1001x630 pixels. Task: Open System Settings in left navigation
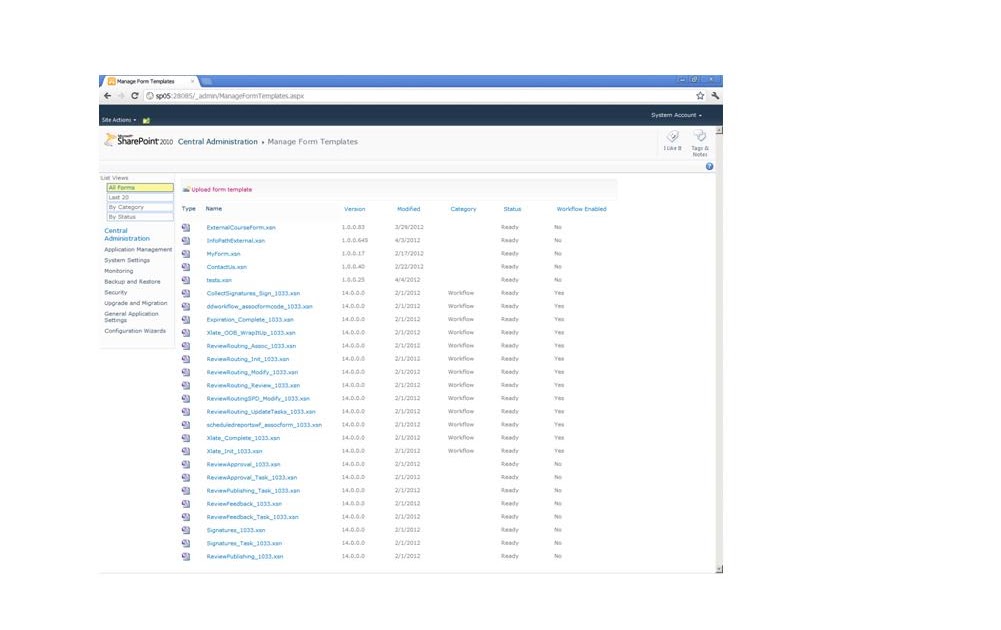click(127, 260)
